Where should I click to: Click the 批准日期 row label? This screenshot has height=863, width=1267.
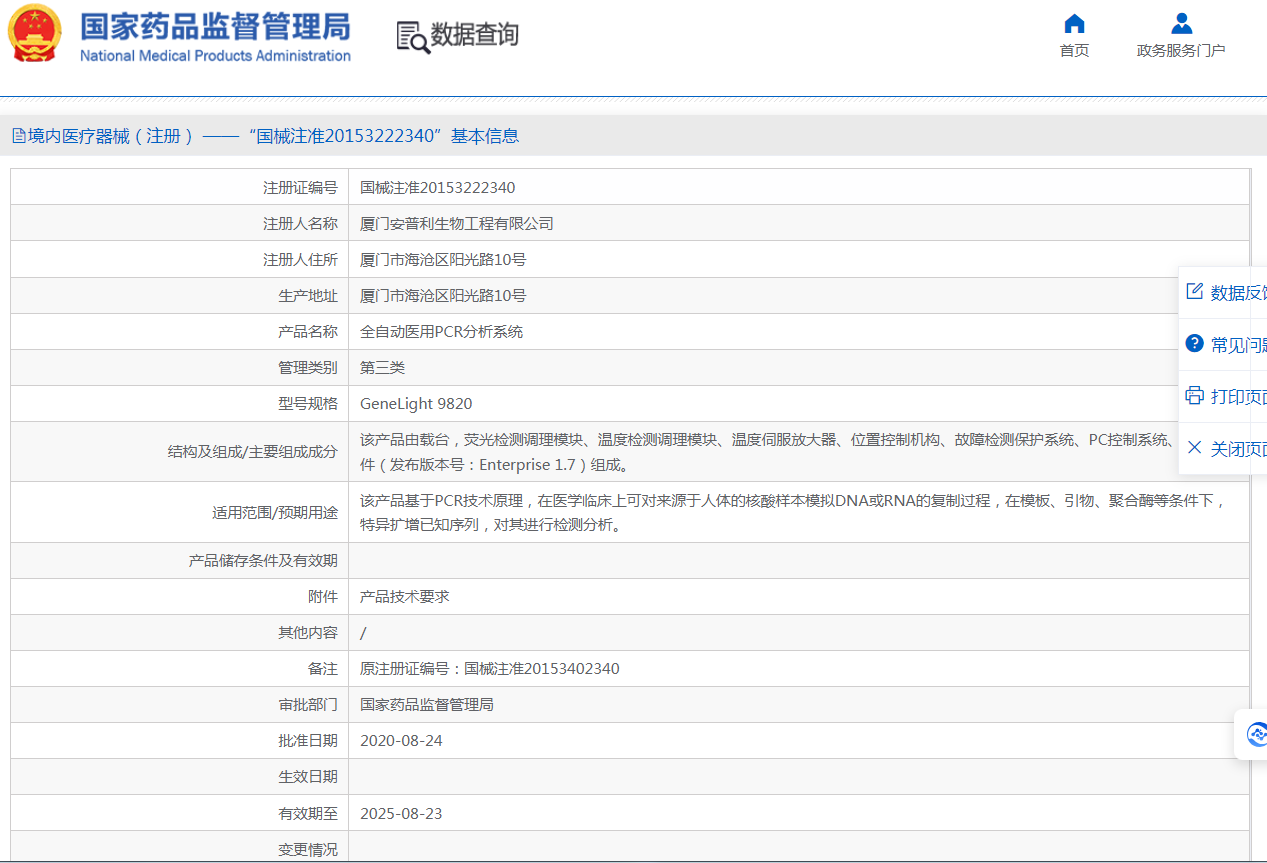click(308, 741)
